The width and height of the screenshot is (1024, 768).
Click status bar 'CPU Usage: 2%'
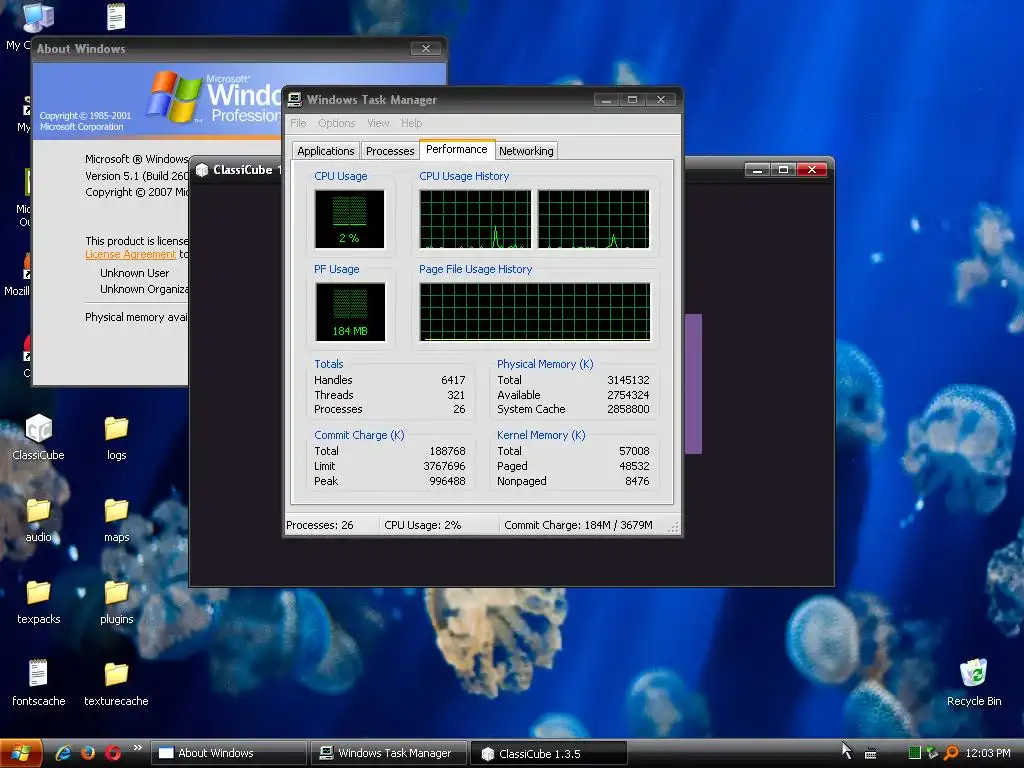pyautogui.click(x=423, y=525)
